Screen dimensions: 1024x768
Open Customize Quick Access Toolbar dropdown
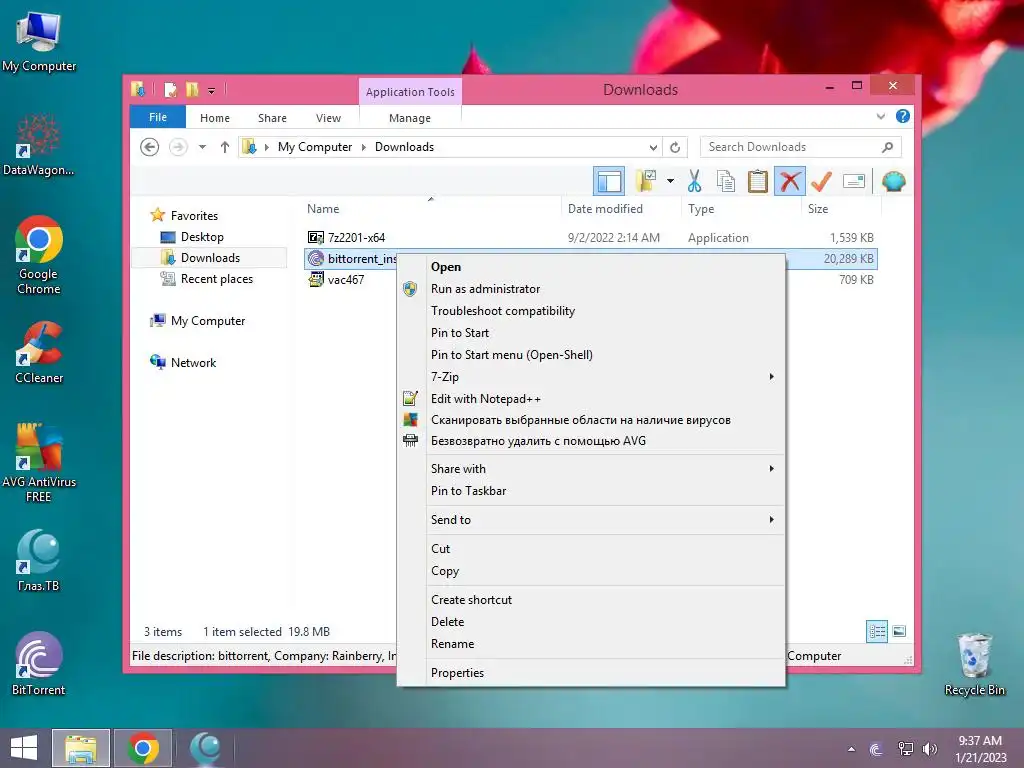pos(212,91)
